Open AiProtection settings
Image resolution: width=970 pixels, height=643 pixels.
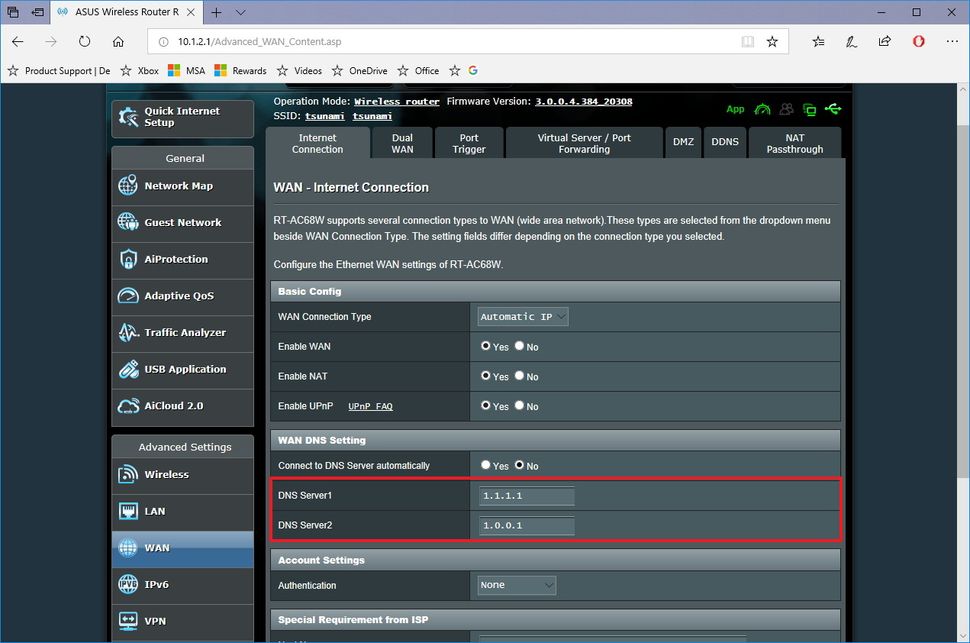(x=182, y=260)
